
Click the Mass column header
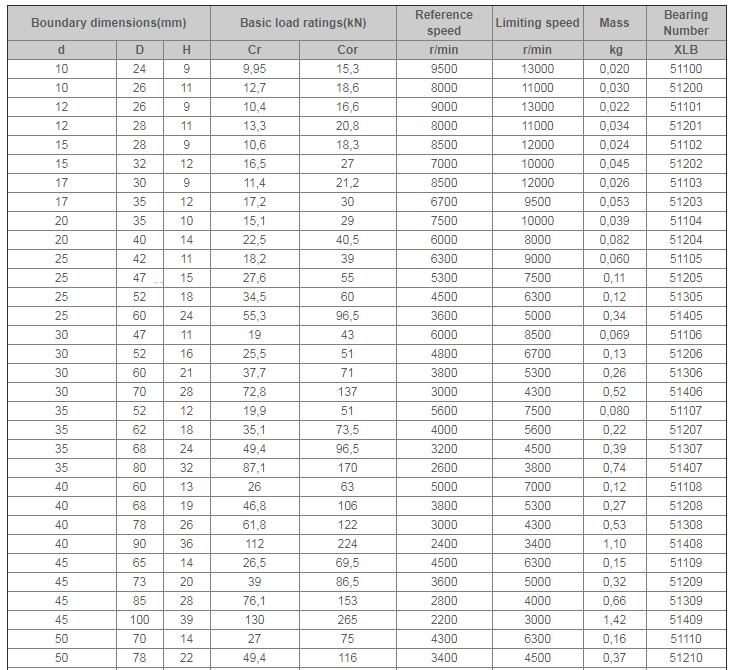pos(614,23)
